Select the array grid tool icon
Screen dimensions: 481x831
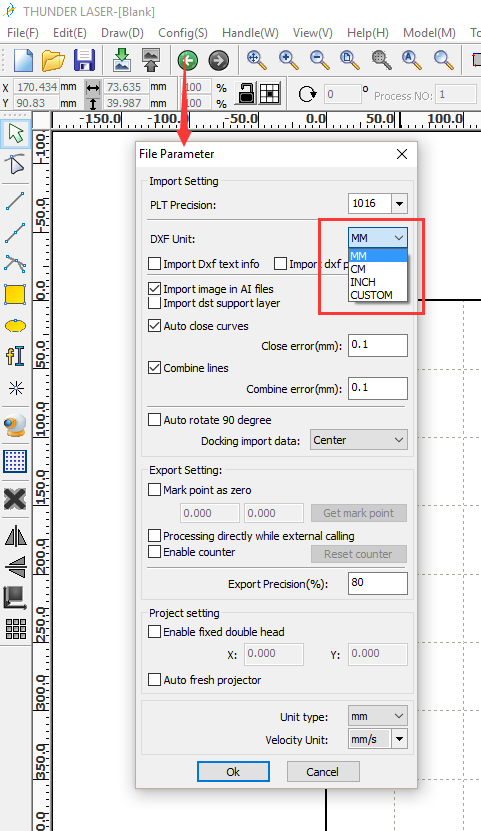[x=15, y=629]
